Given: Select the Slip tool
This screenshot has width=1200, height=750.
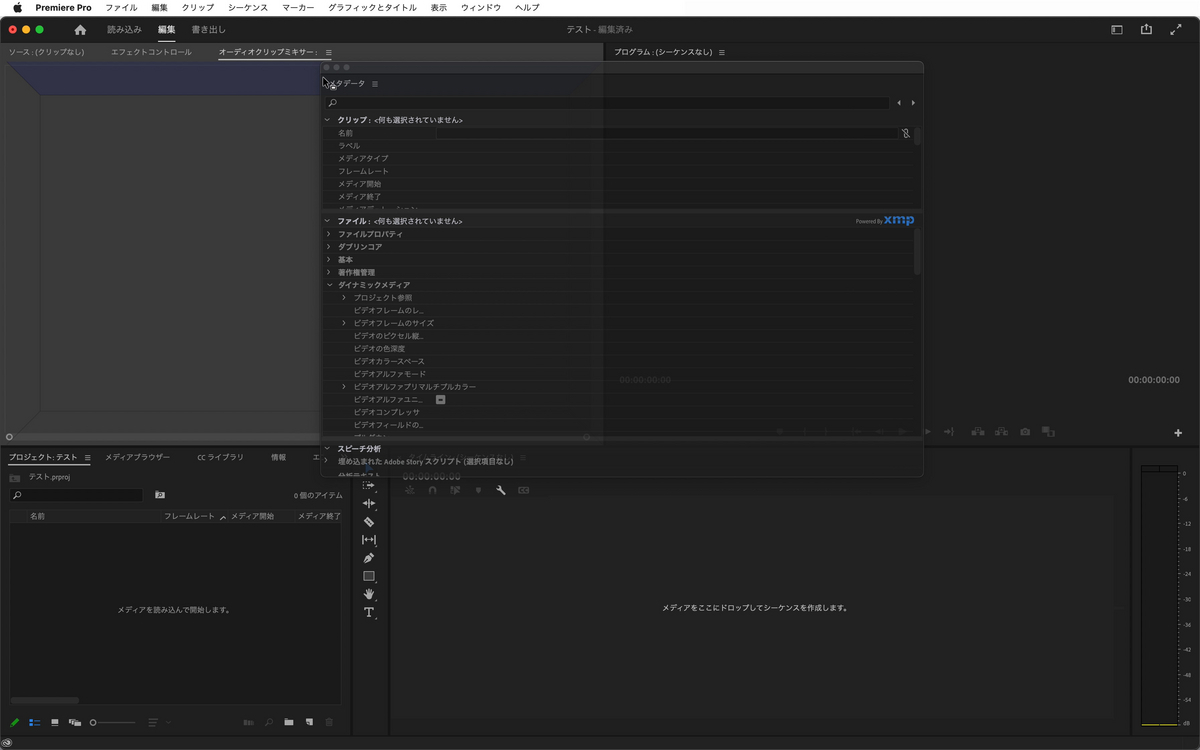Looking at the screenshot, I should pyautogui.click(x=369, y=540).
